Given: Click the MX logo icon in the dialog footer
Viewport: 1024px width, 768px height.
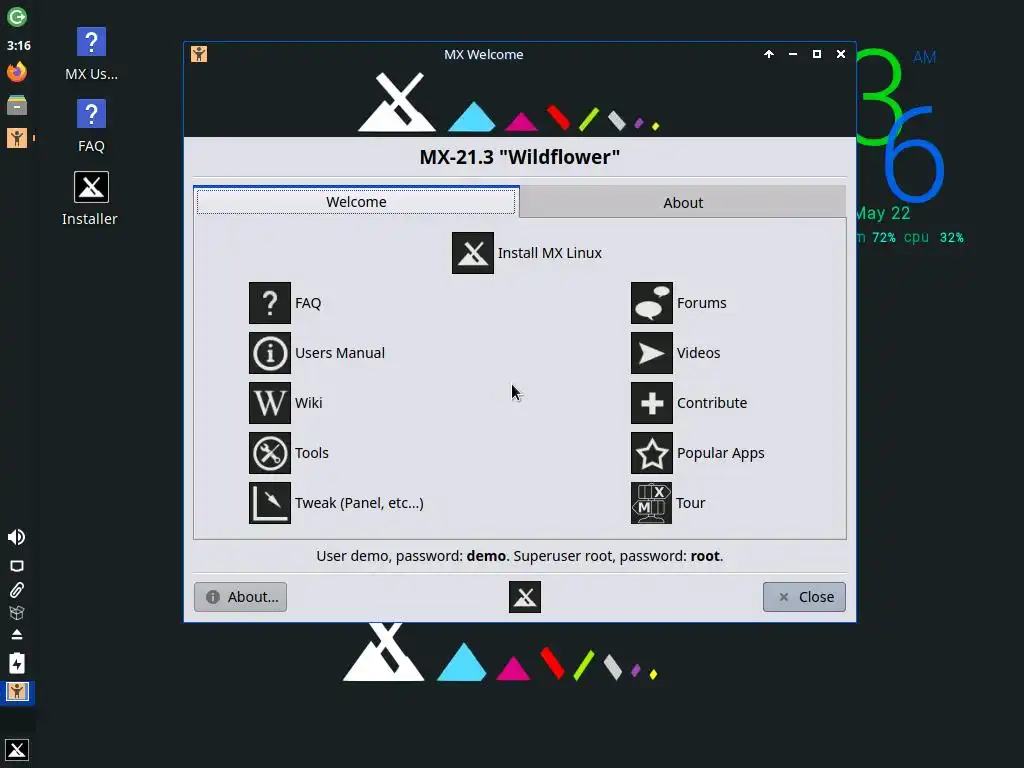Looking at the screenshot, I should [524, 597].
